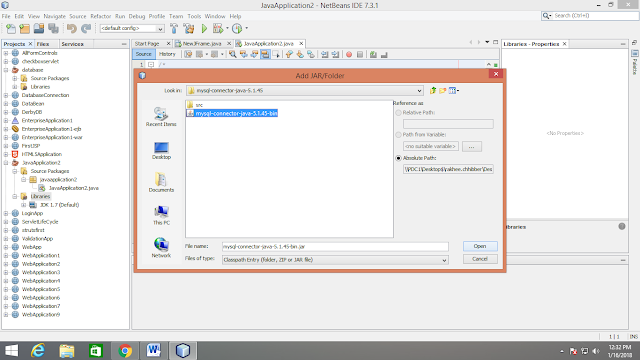Image resolution: width=640 pixels, height=360 pixels.
Task: Click the Undo toolbar icon
Action: [x=72, y=29]
